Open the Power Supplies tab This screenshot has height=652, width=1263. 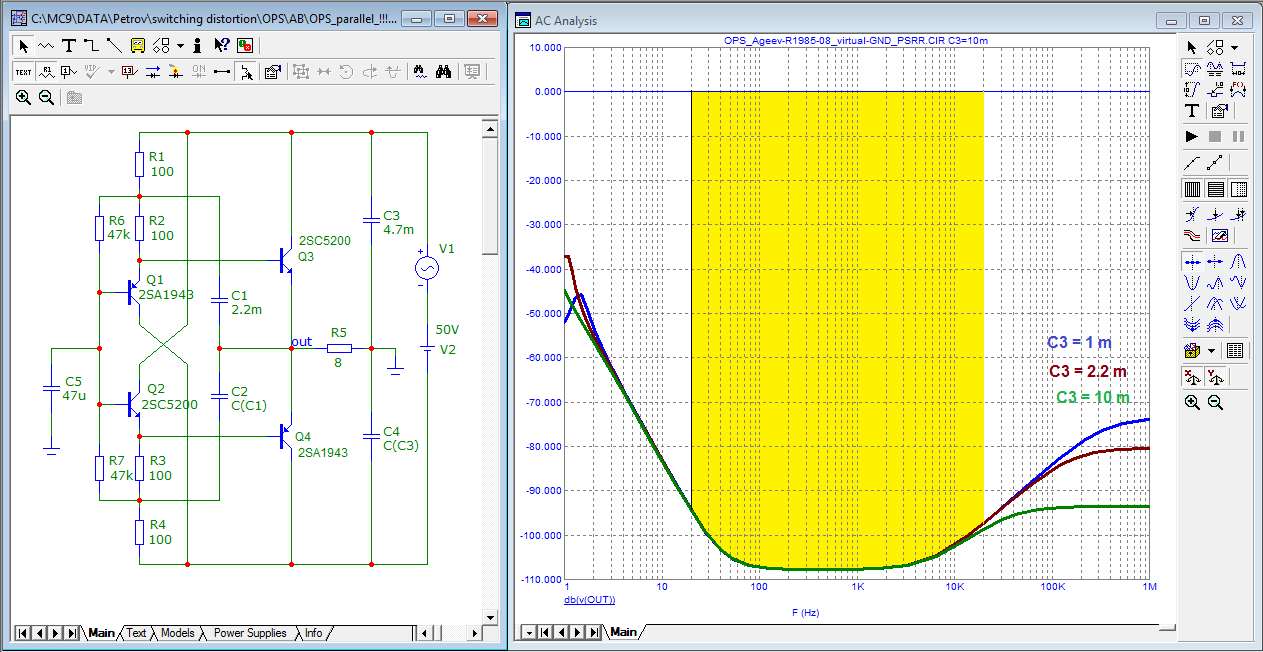(249, 633)
